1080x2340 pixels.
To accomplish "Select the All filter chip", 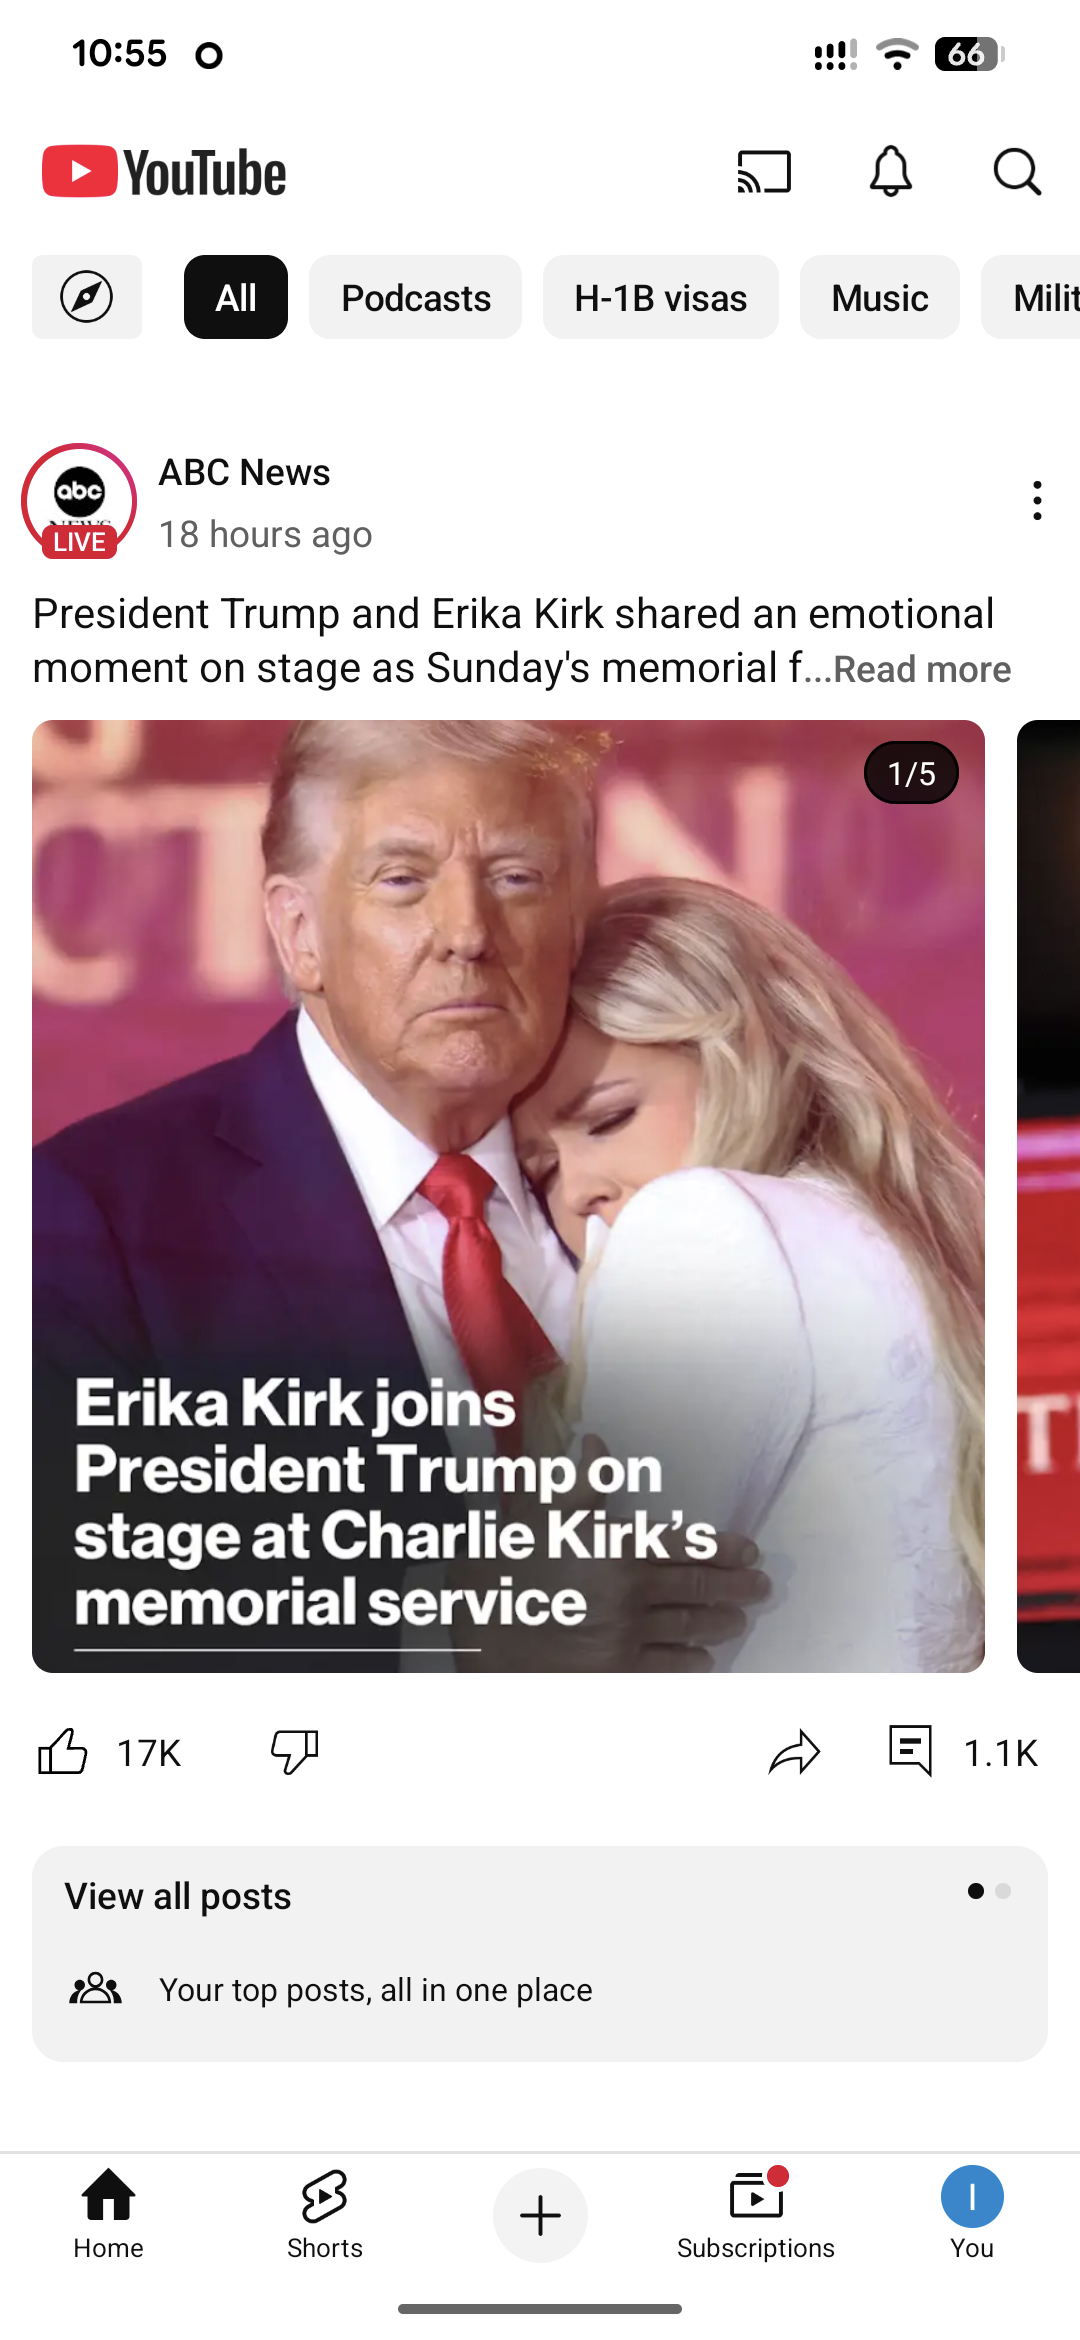I will coord(236,297).
